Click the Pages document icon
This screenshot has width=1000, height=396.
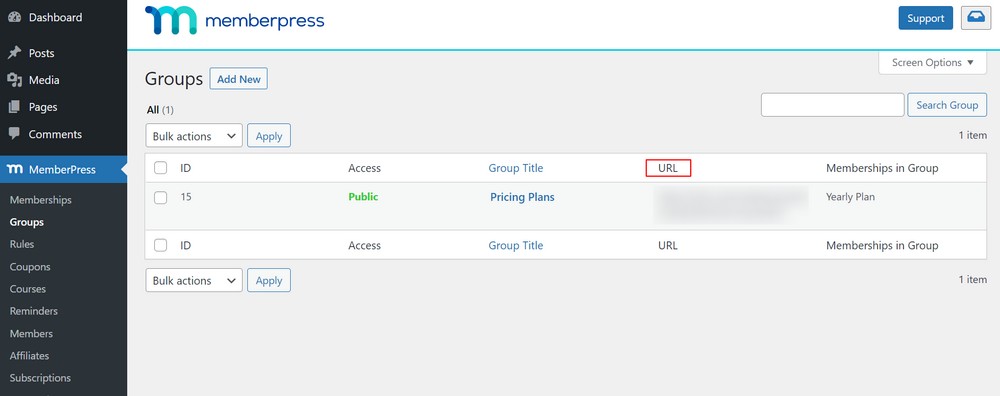click(14, 107)
